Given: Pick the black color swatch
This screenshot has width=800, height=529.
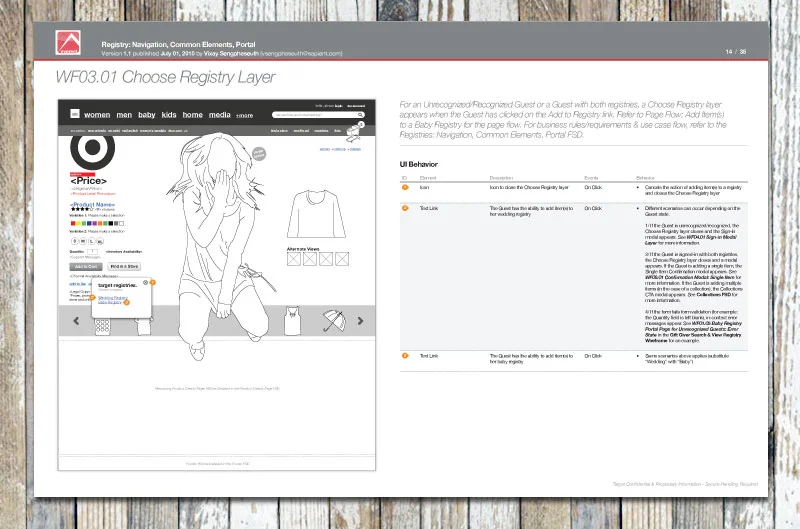Looking at the screenshot, I should pyautogui.click(x=111, y=223).
